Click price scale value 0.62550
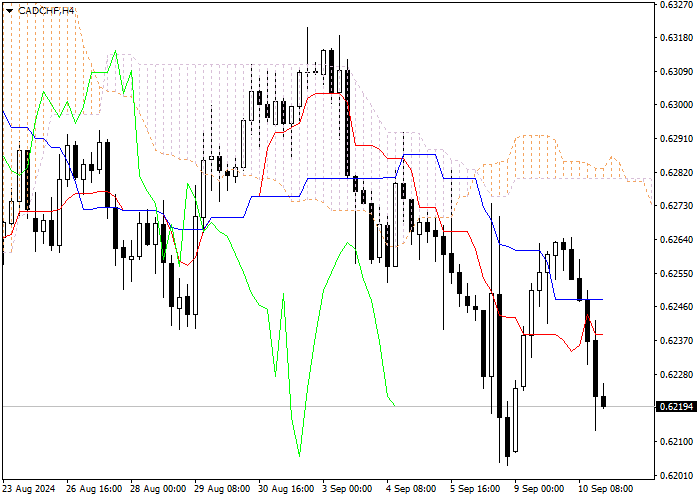This screenshot has height=500, width=700. (676, 273)
